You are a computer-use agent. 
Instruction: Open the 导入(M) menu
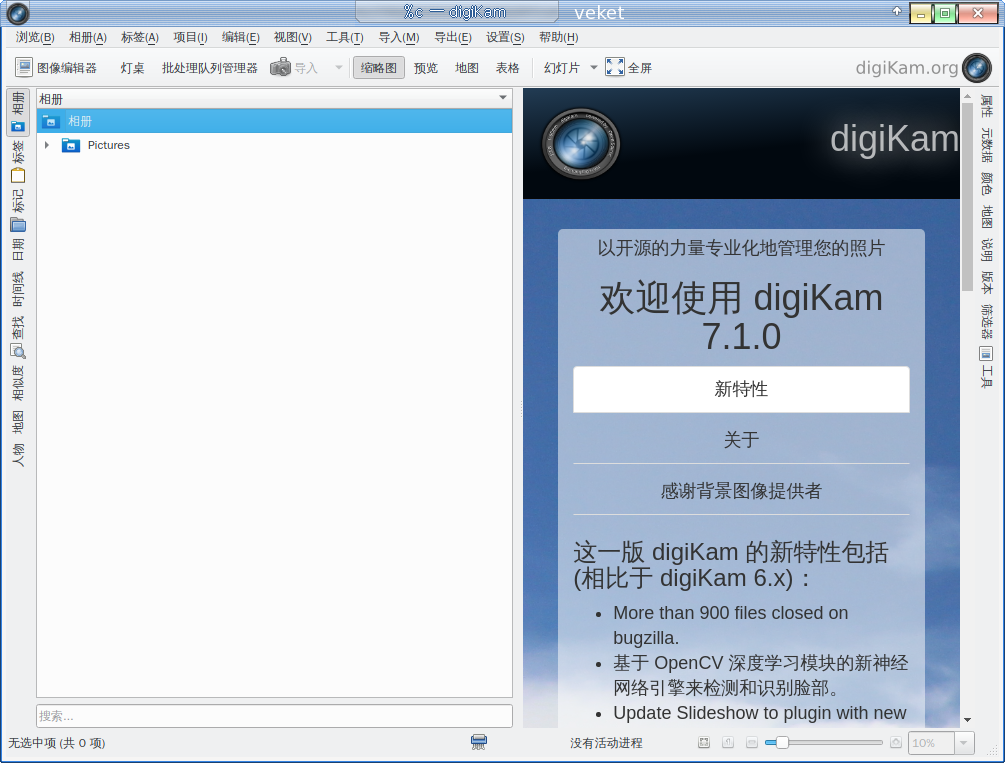tap(399, 37)
